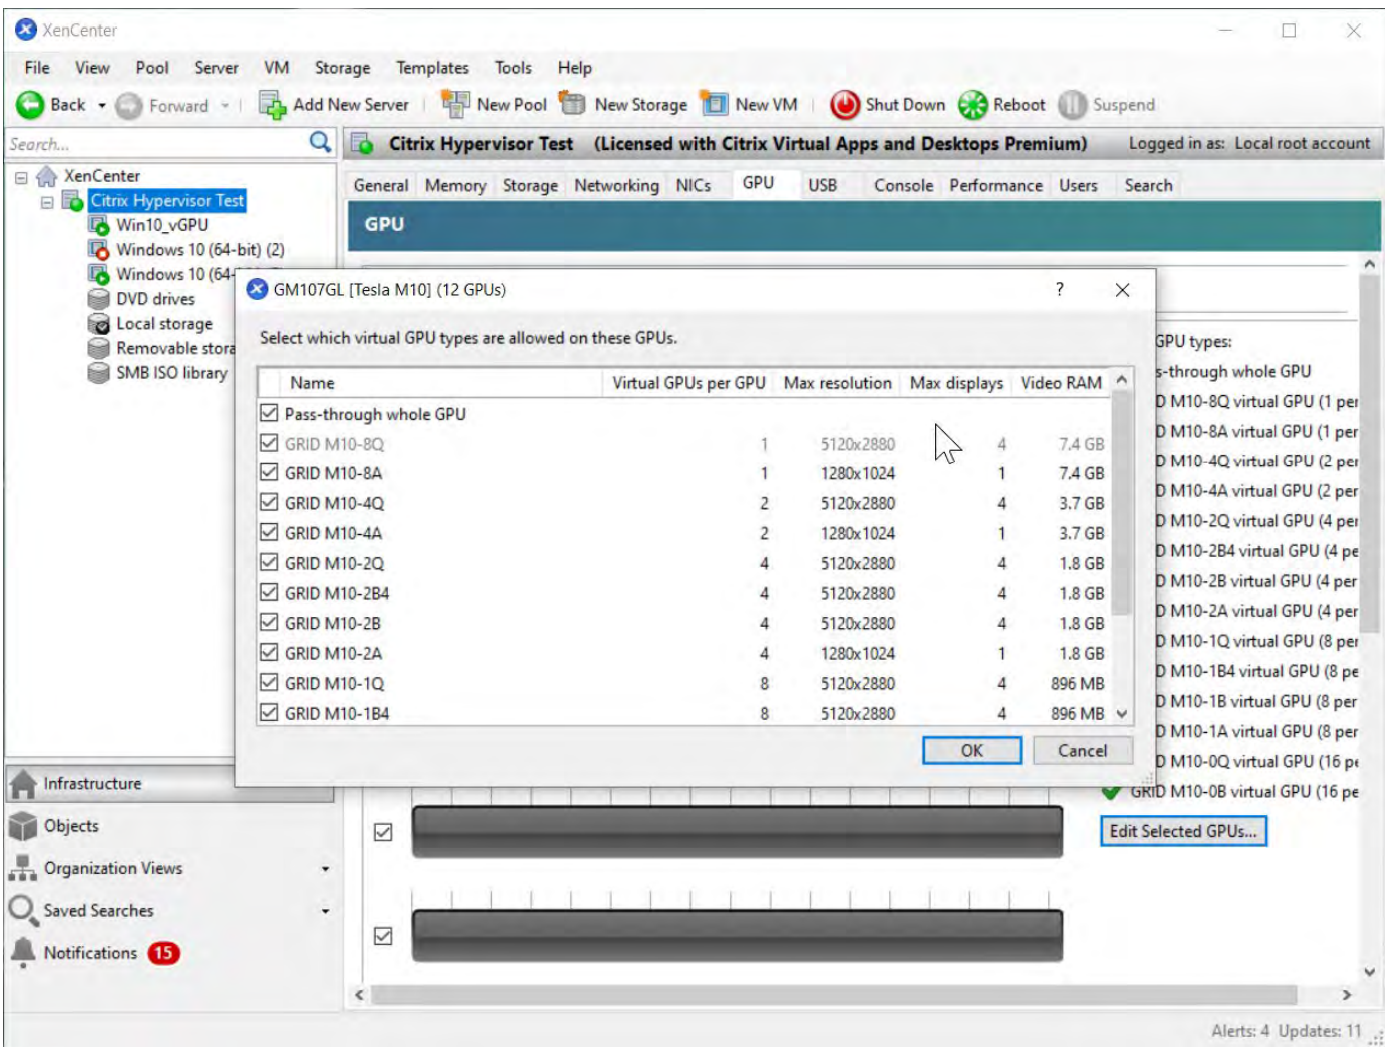Screen dimensions: 1385x1047
Task: Expand the Organization Views dropdown arrow
Action: tap(325, 869)
